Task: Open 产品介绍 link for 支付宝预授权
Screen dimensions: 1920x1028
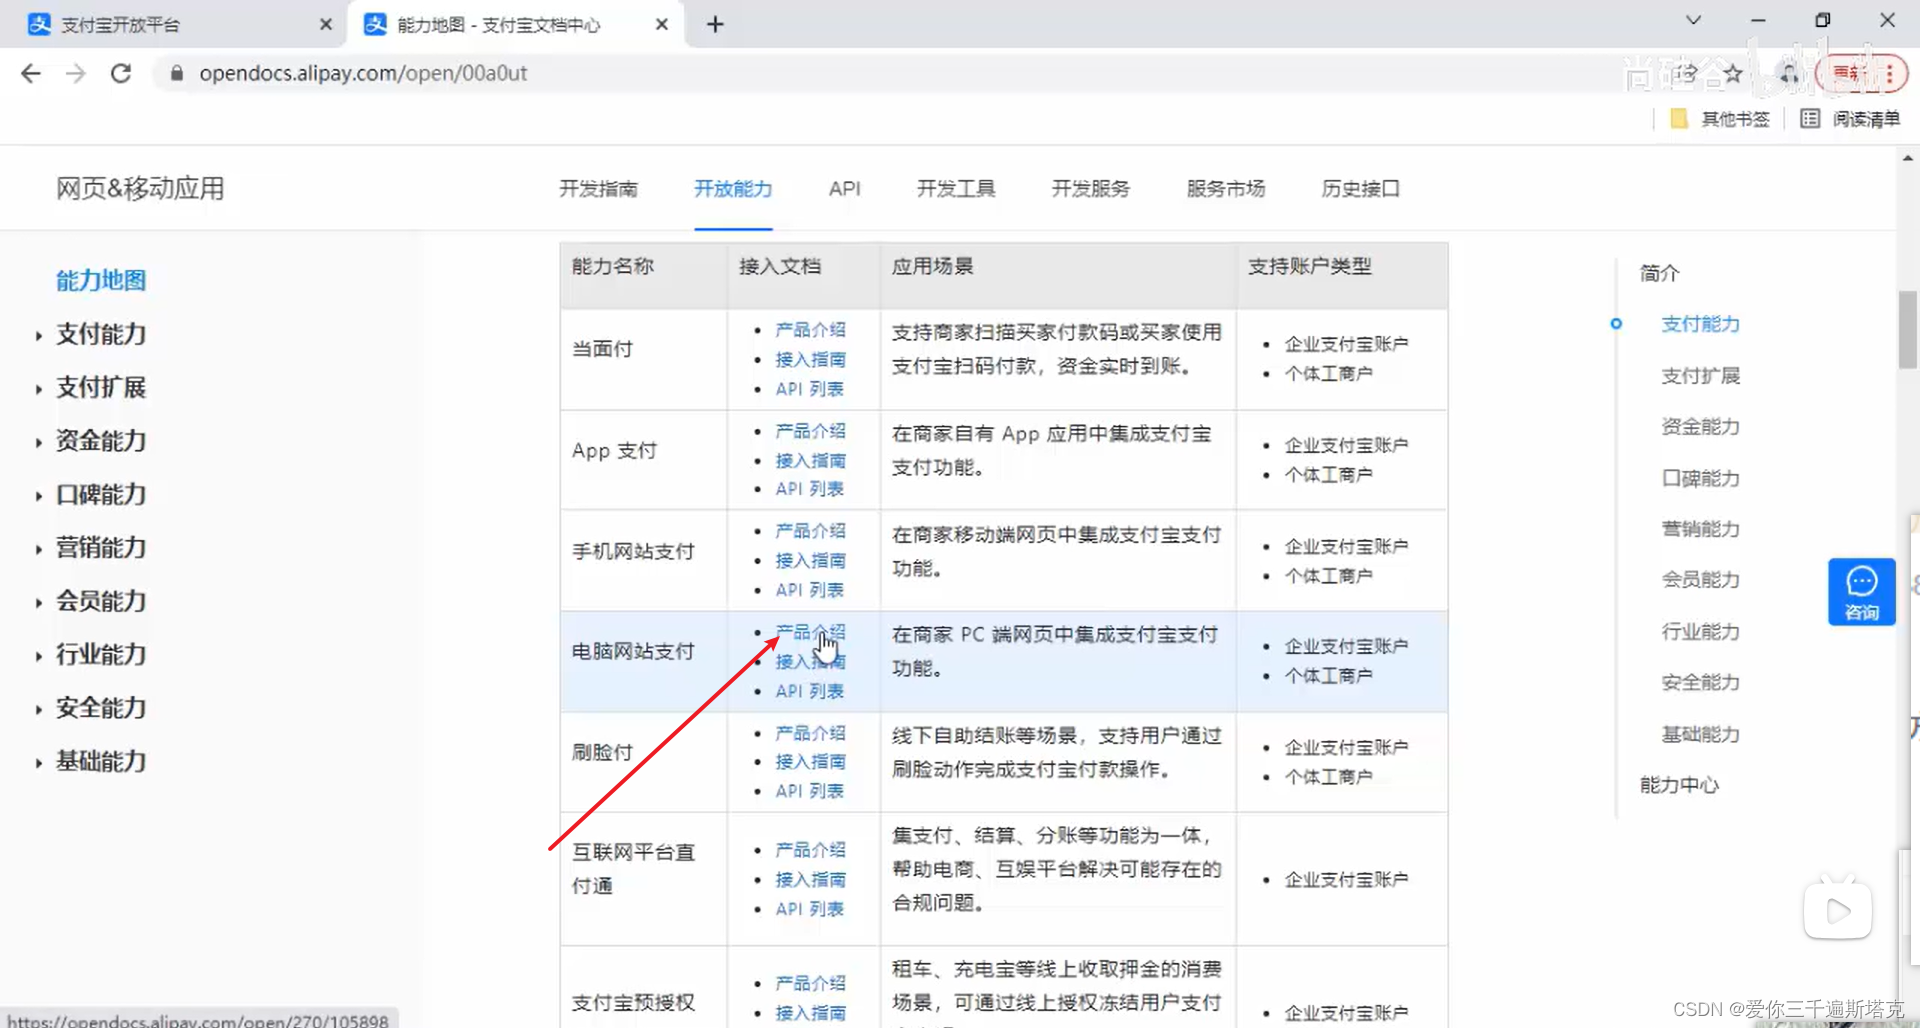Action: 810,984
